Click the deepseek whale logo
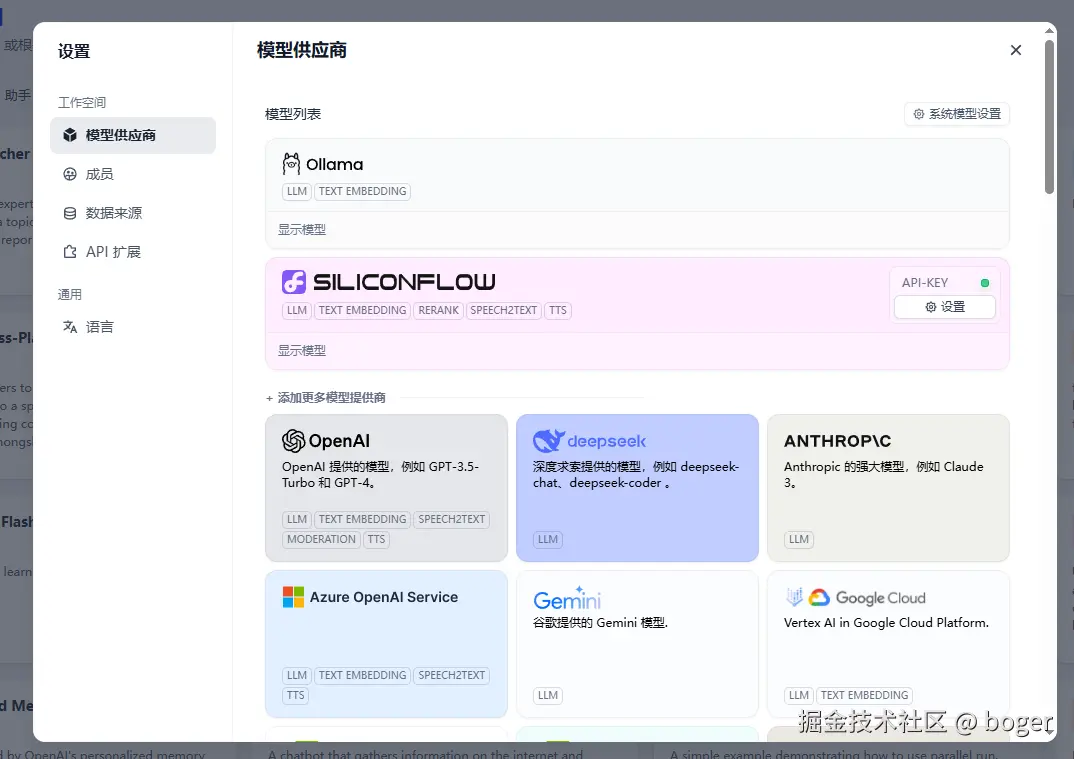The height and width of the screenshot is (759, 1074). click(549, 440)
